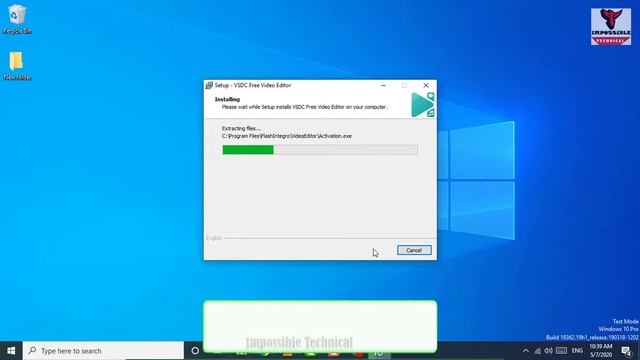
Task: Click the bold 'Installing' heading
Action: (x=227, y=99)
